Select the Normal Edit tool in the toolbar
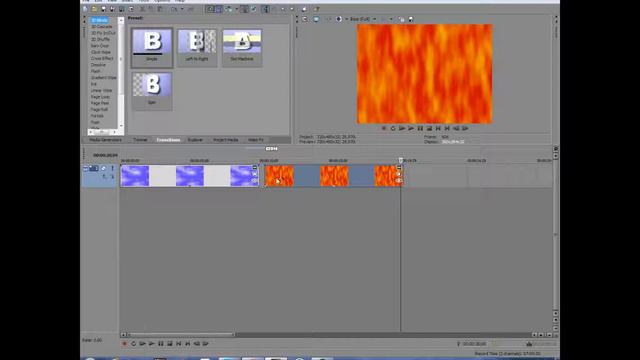 [265, 9]
